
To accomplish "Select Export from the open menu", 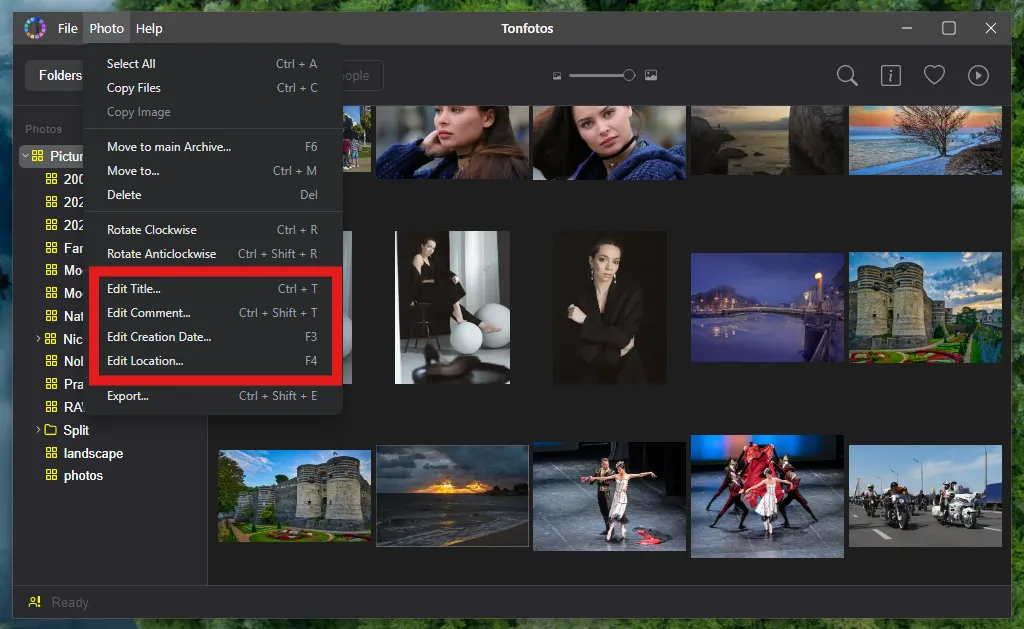I will point(128,396).
